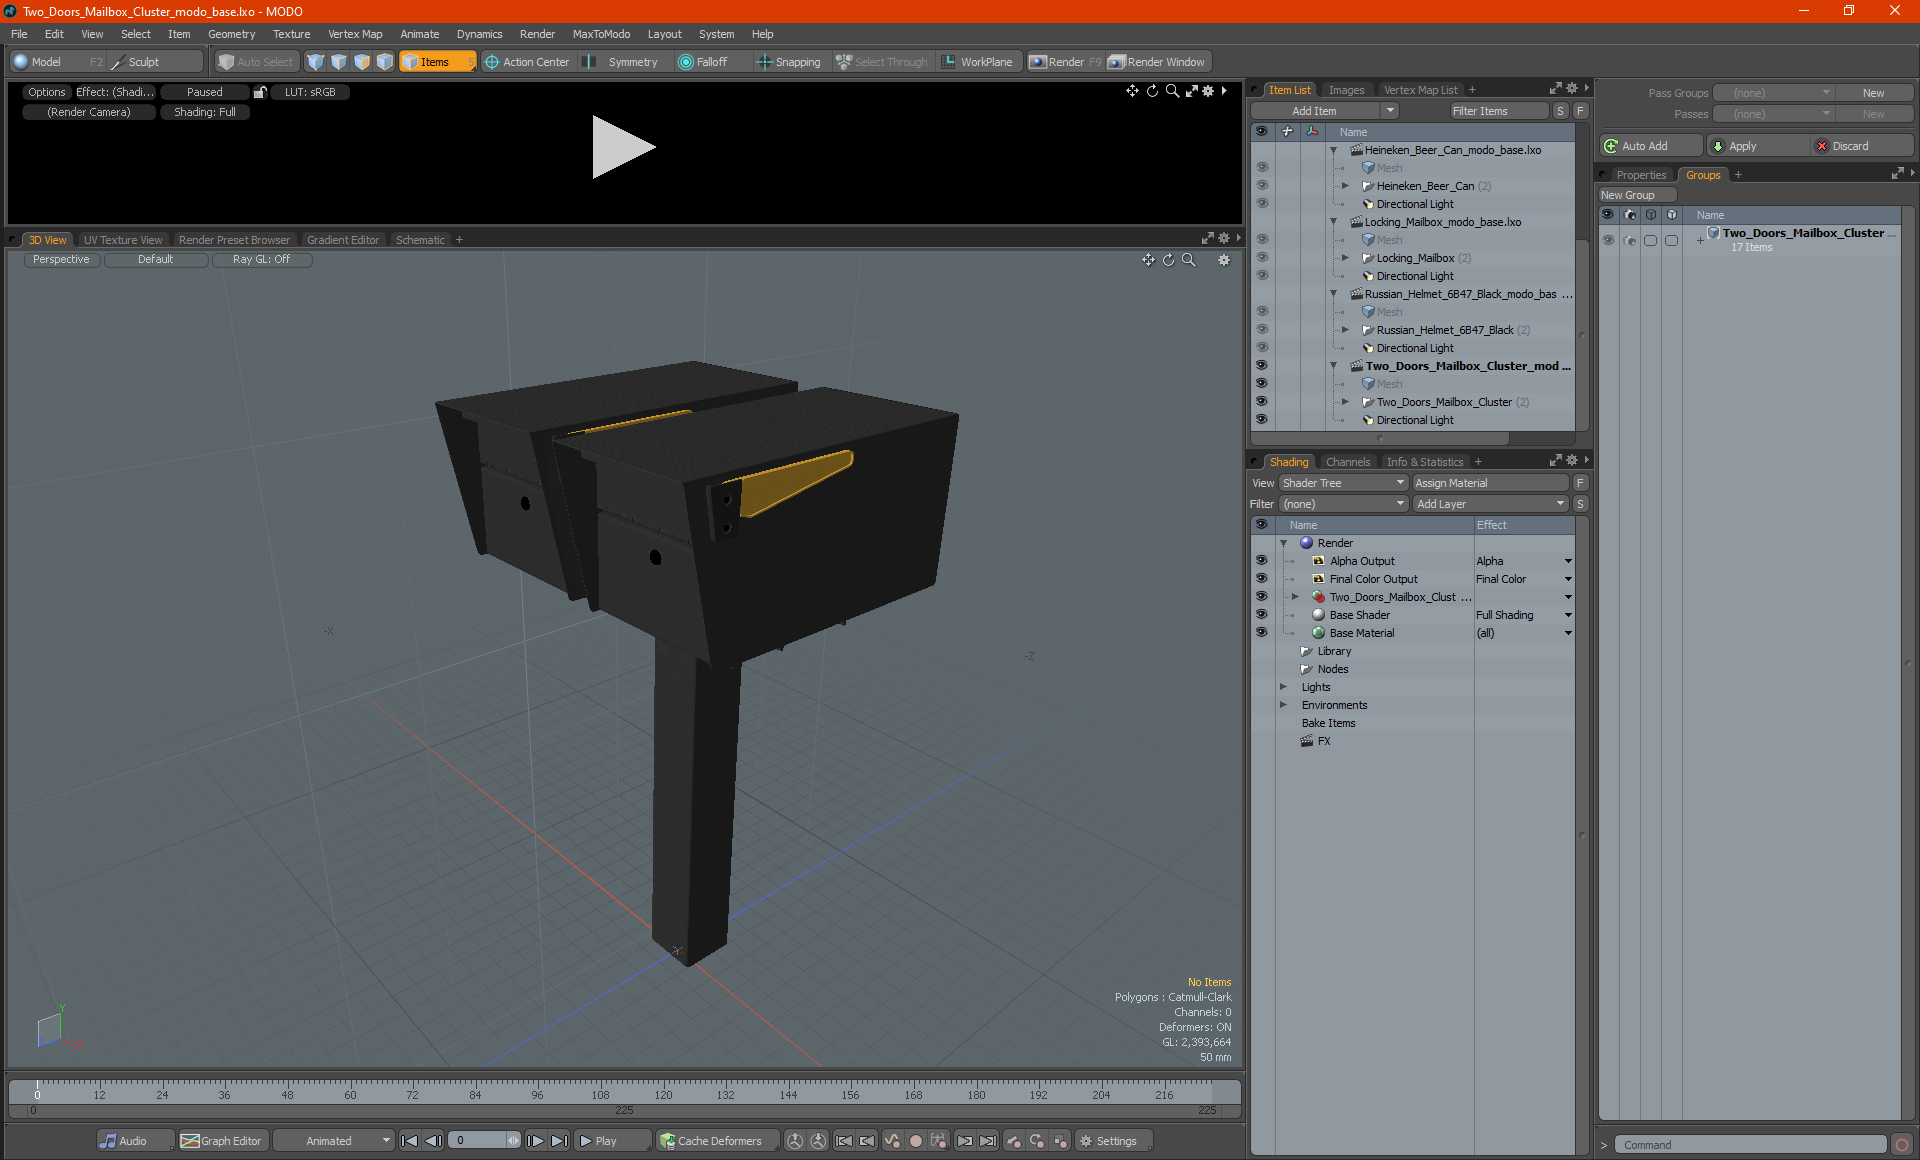
Task: Select Polygons selection mode cube icon
Action: tap(362, 62)
